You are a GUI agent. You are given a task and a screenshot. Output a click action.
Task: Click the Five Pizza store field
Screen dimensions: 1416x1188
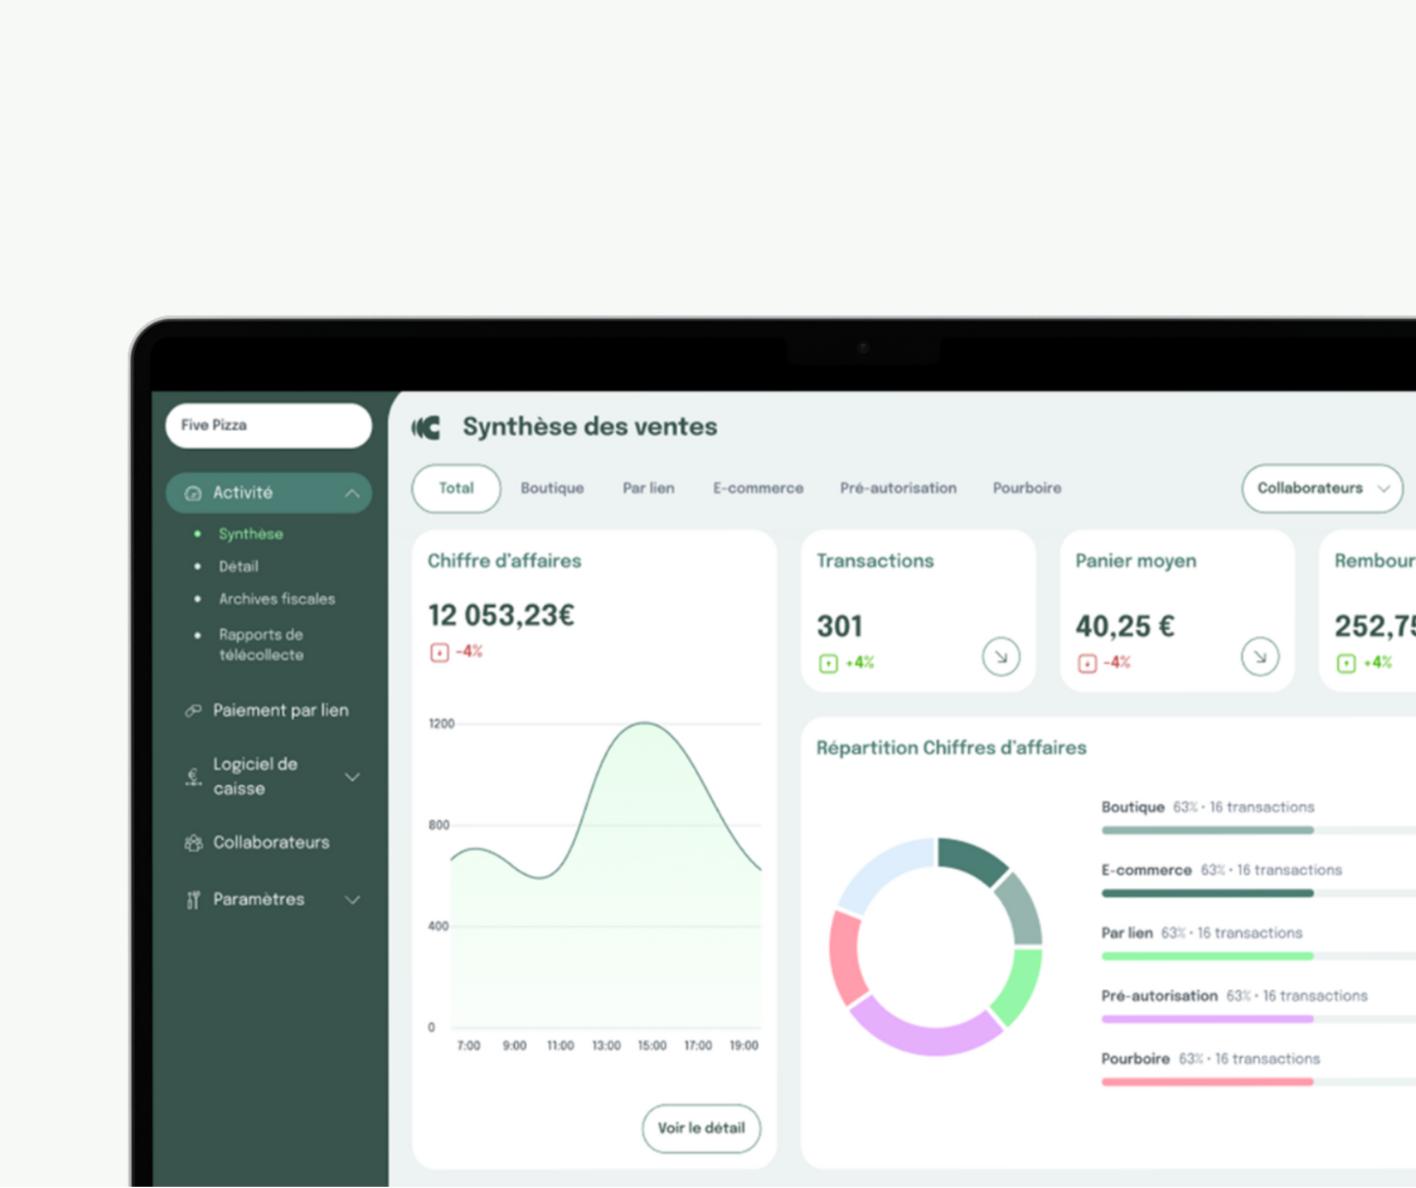[x=268, y=425]
